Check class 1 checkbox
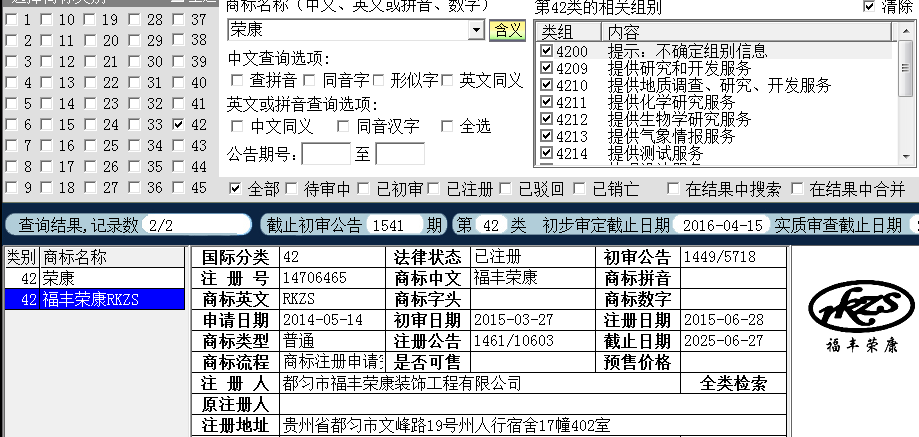The image size is (919, 437). 11,20
